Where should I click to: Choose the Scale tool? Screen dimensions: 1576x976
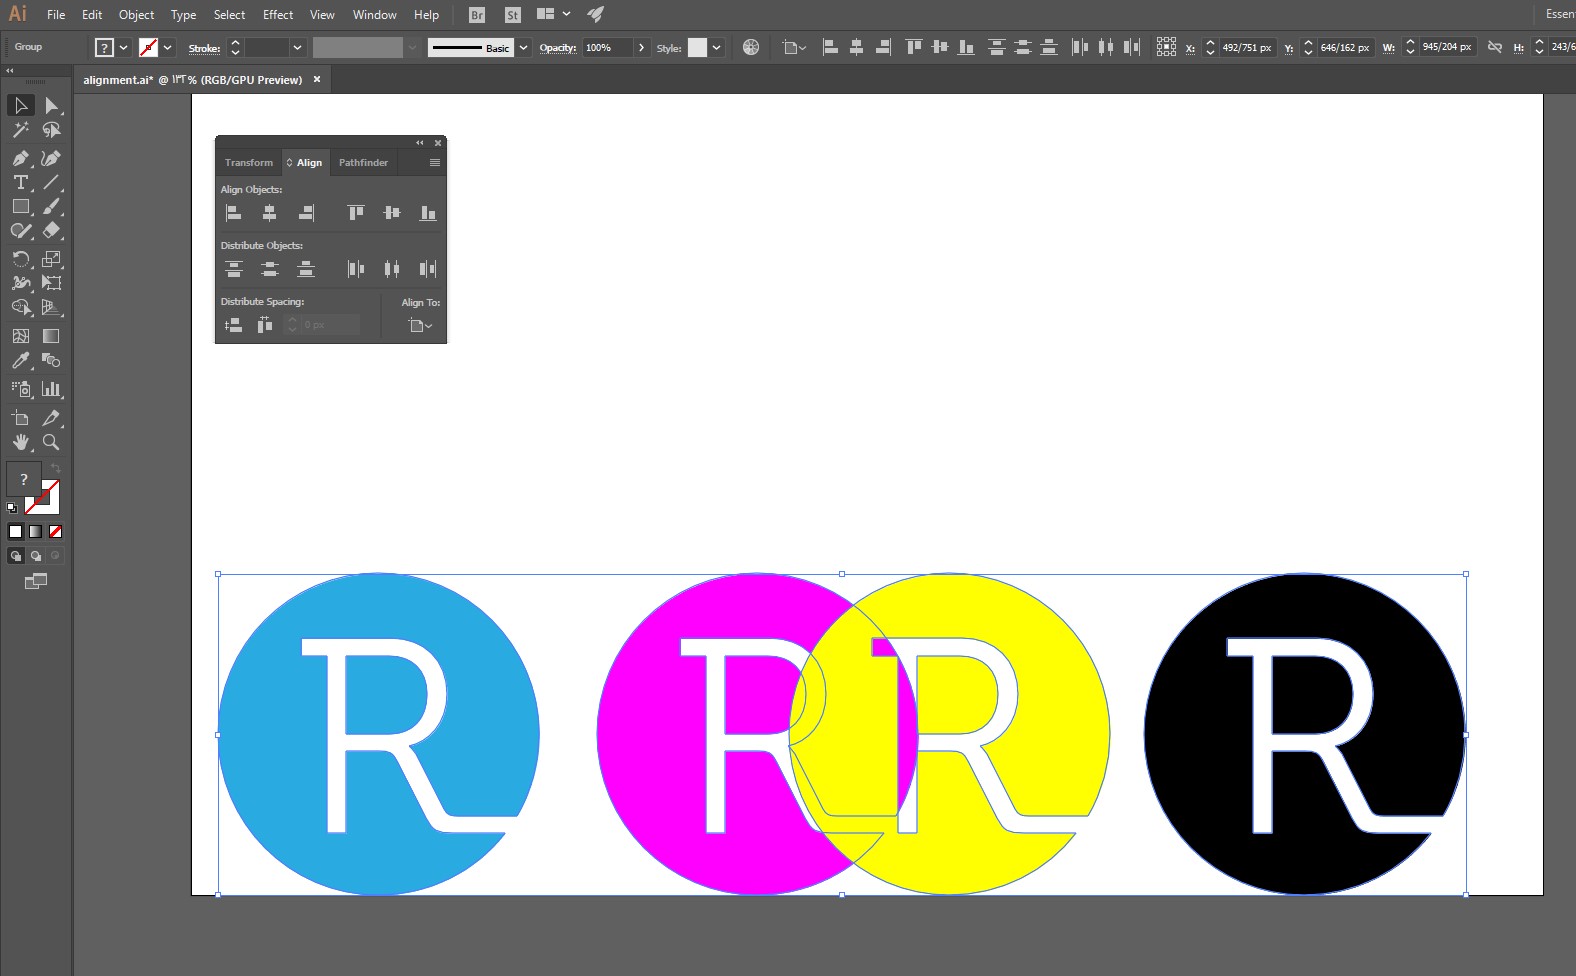click(51, 259)
